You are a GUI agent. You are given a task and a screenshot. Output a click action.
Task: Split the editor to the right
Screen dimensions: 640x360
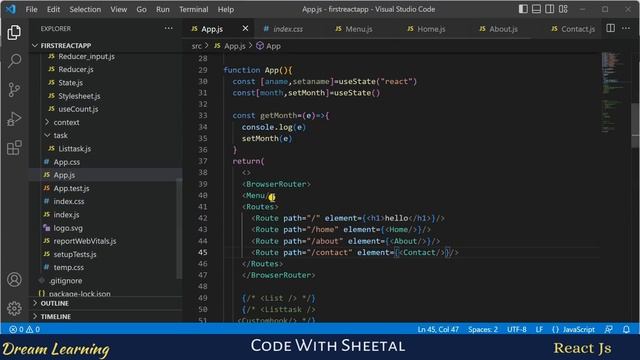(610, 28)
